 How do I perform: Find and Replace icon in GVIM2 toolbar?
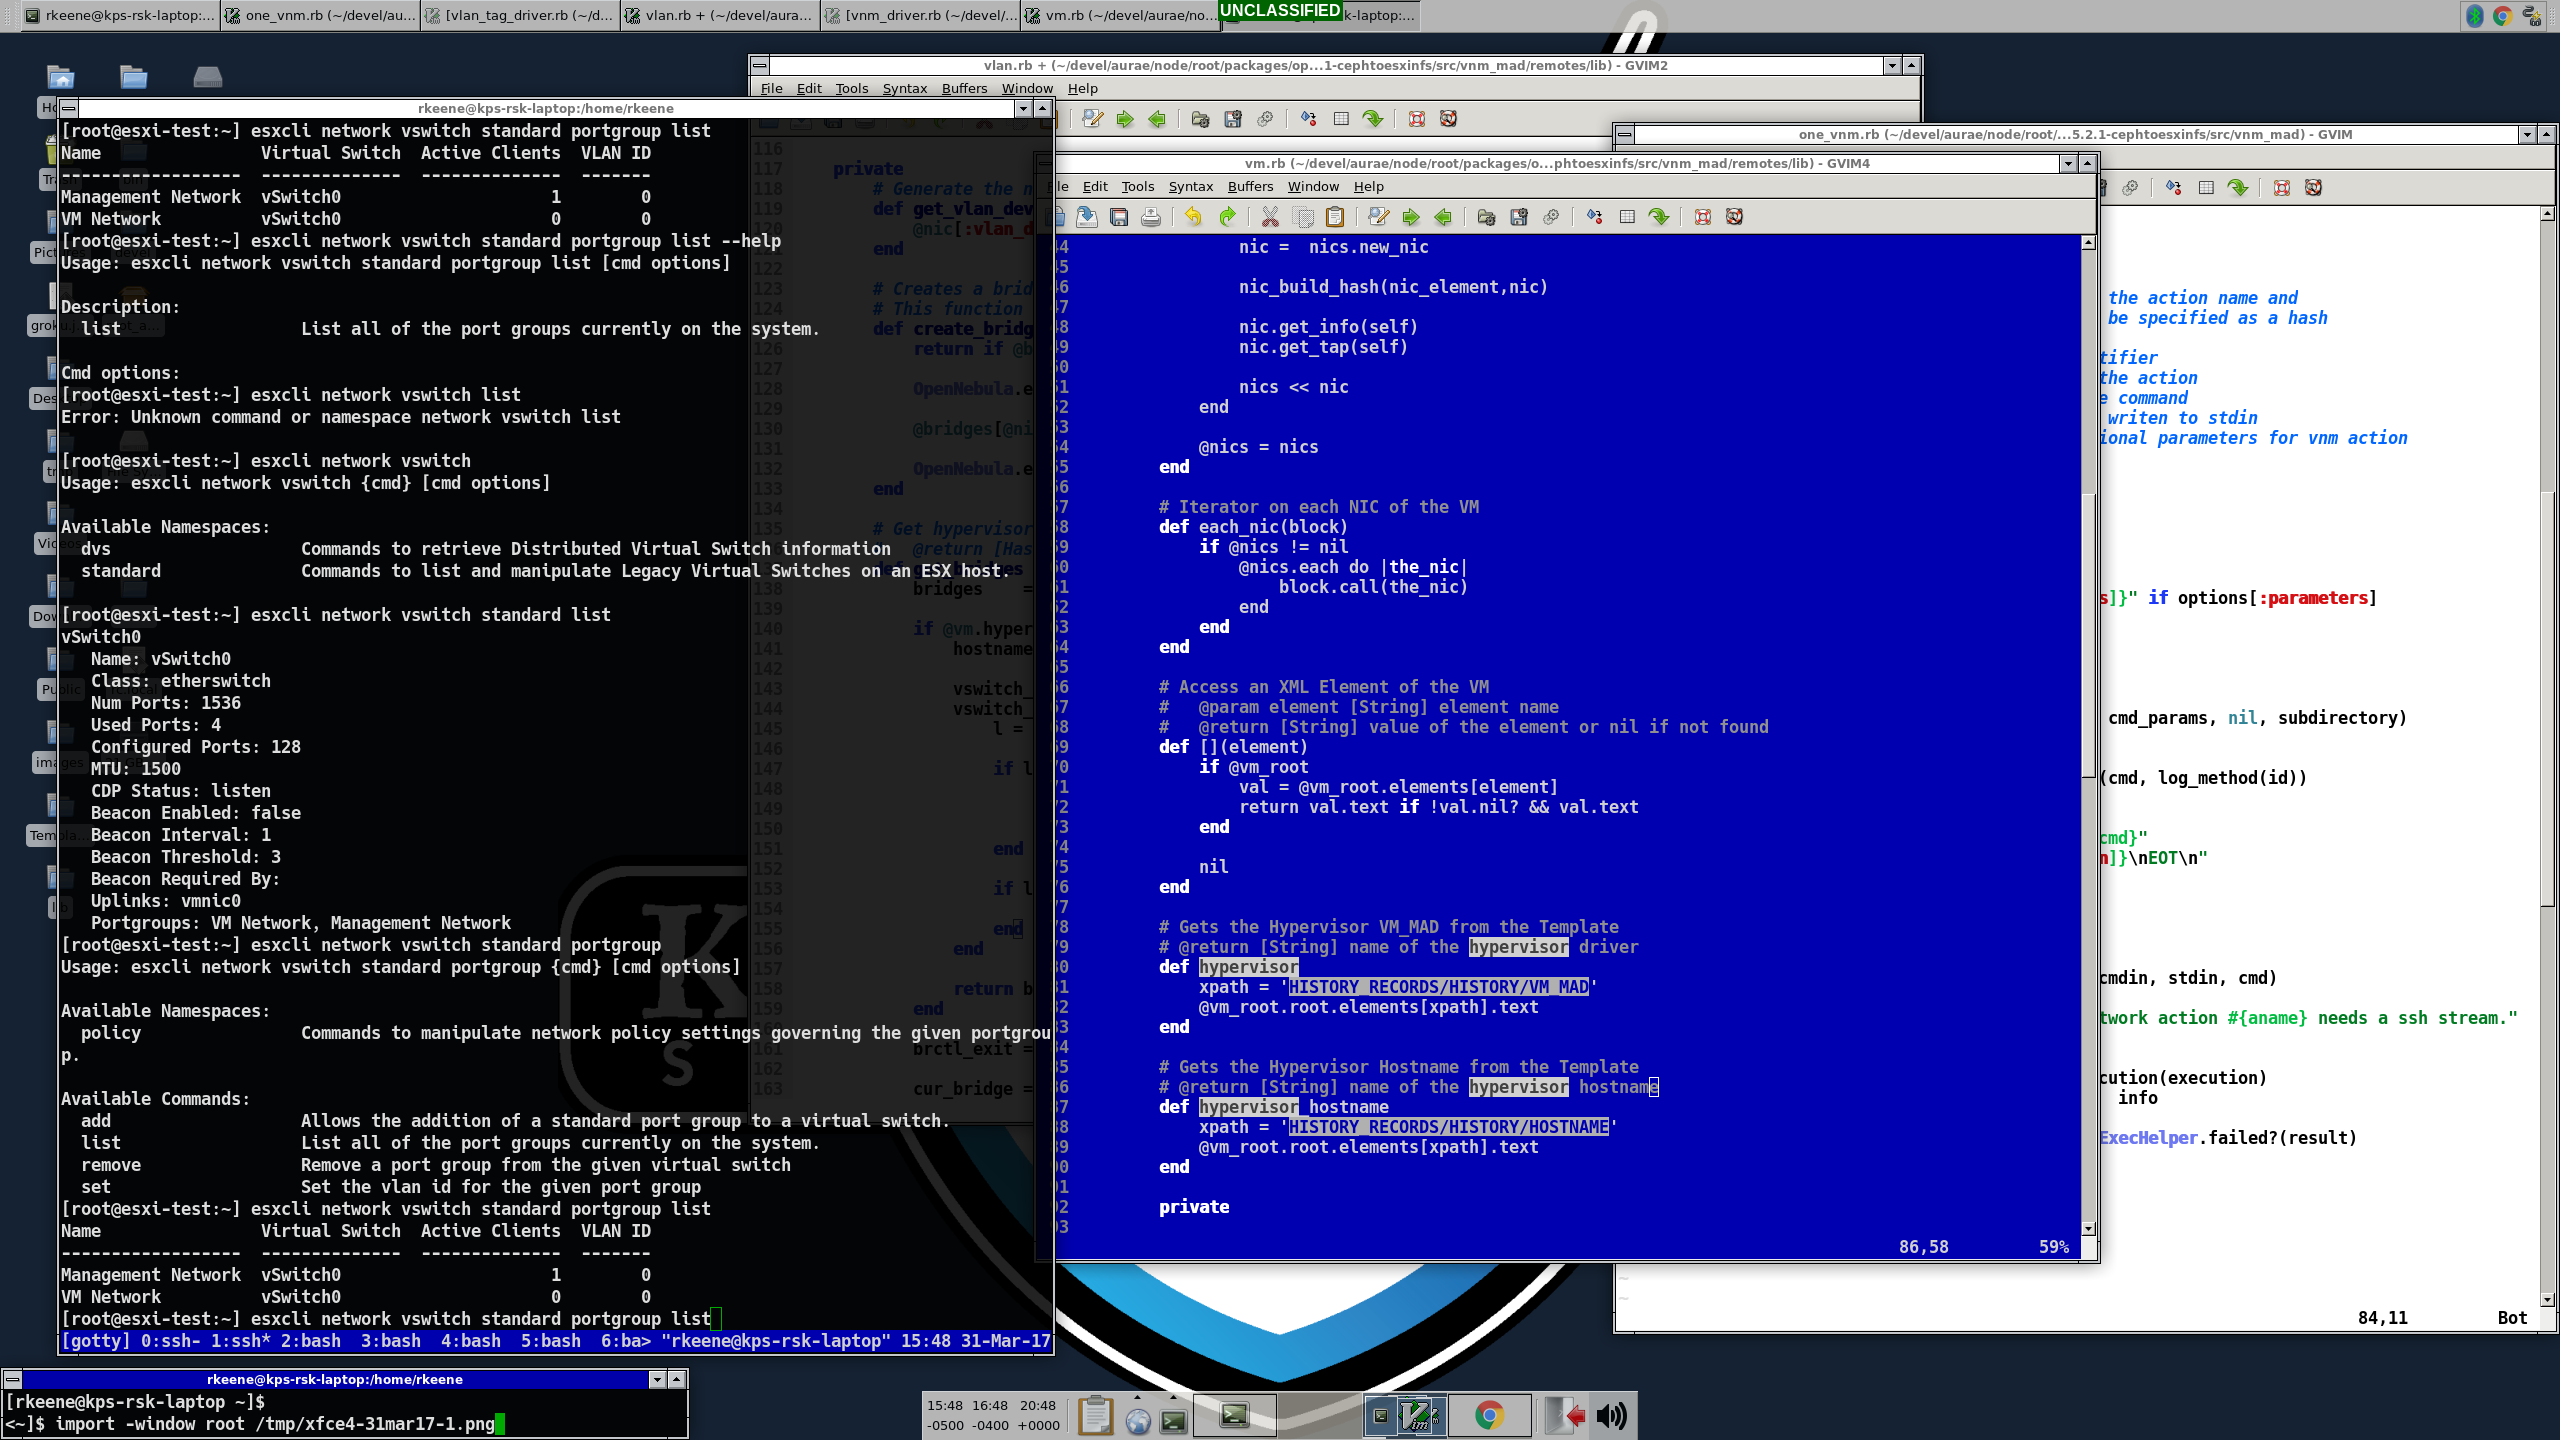click(x=1092, y=119)
